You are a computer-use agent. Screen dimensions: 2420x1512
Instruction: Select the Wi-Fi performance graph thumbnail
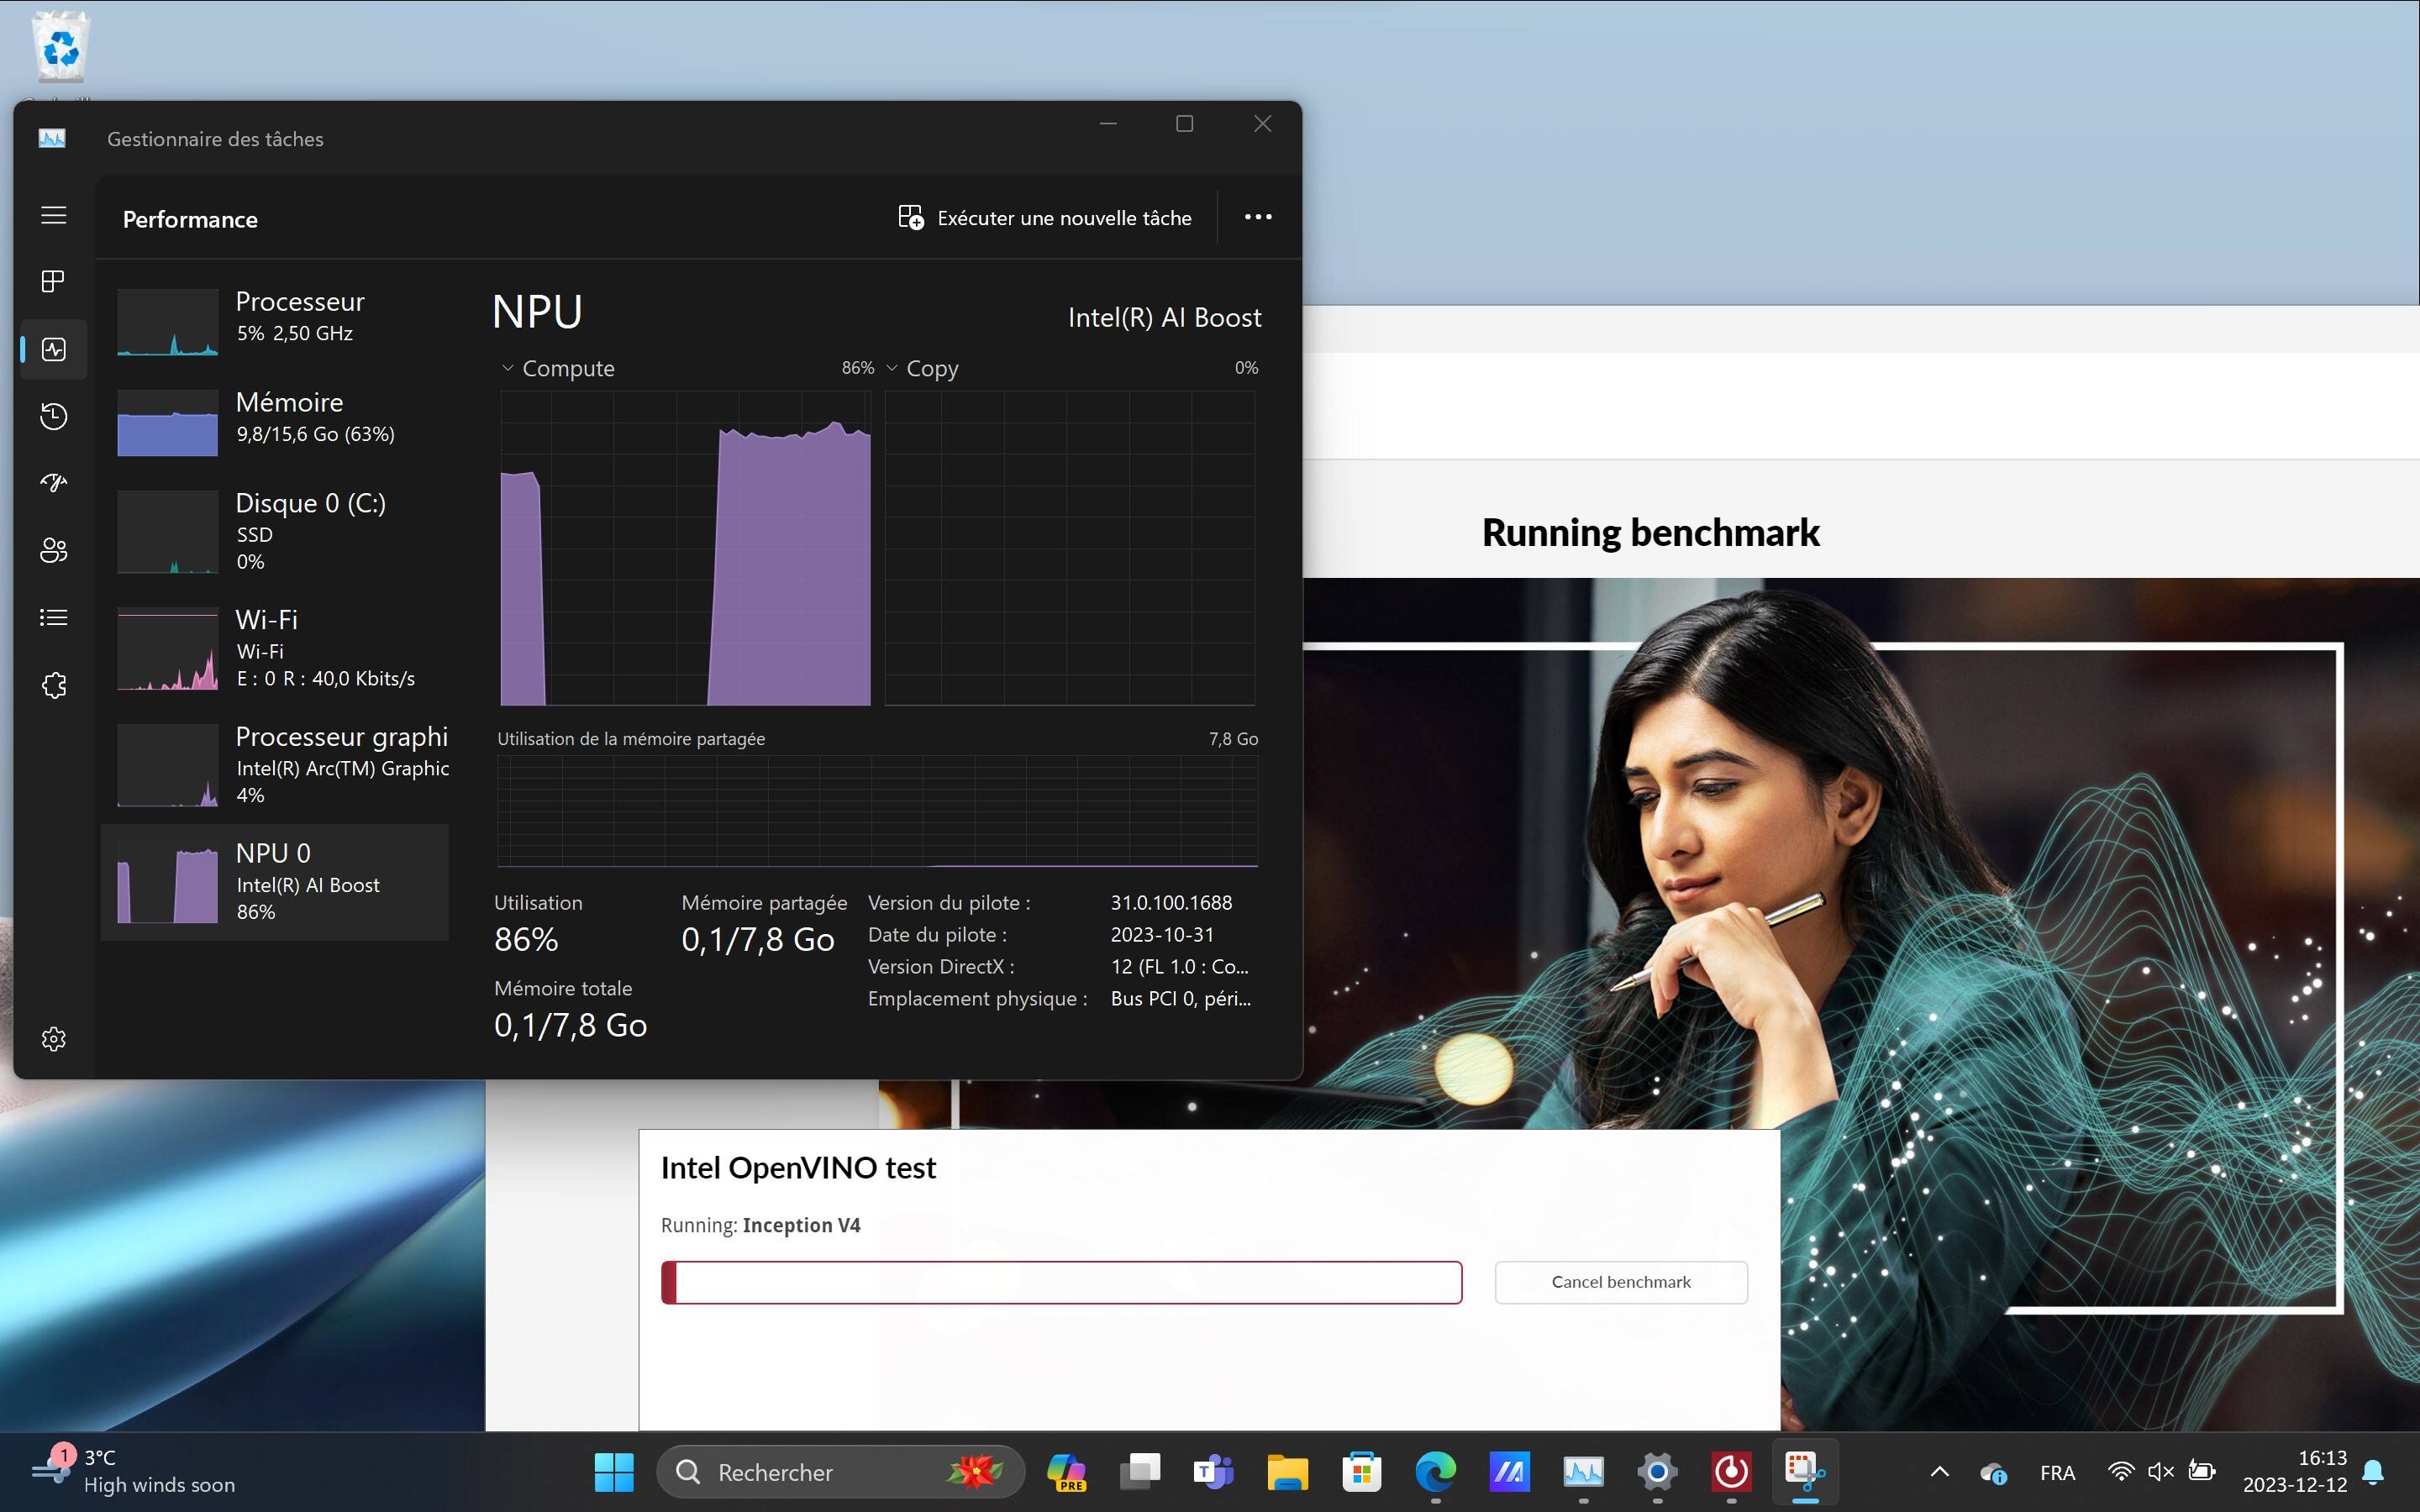[167, 650]
